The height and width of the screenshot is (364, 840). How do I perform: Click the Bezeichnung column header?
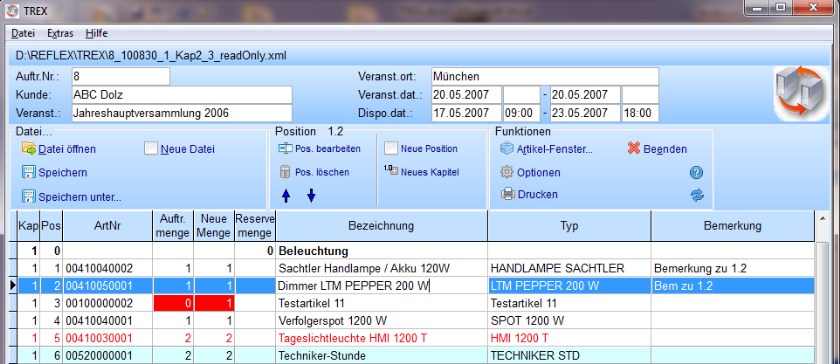[381, 226]
